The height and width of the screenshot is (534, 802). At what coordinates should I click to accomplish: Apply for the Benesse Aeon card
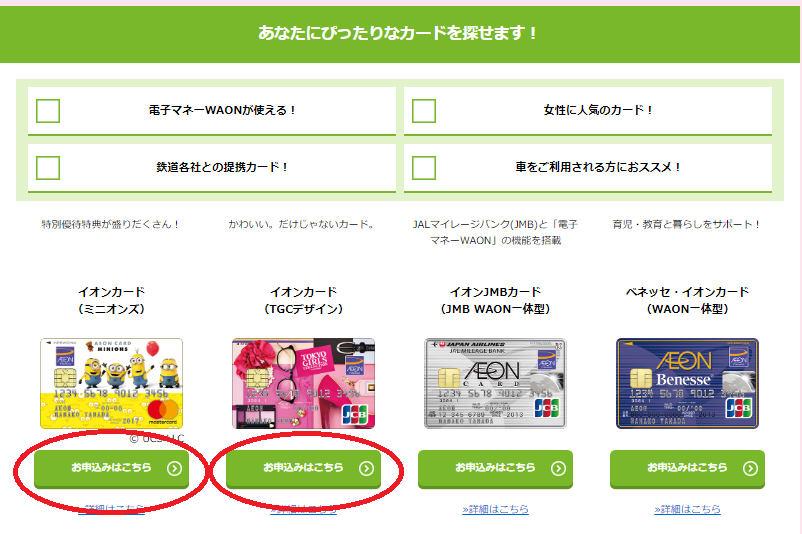coord(687,469)
